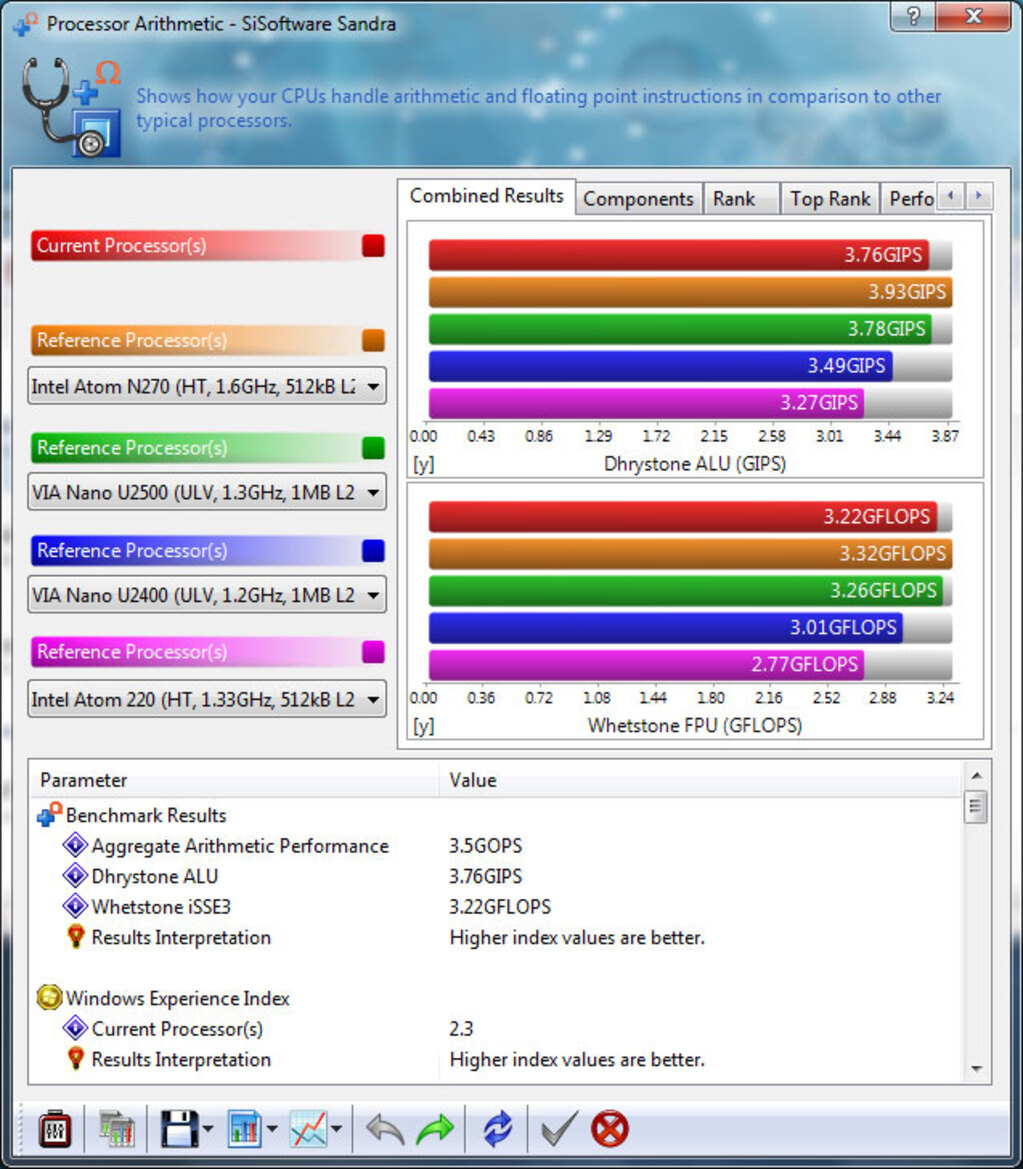Open the save dropdown arrow next to floppy
Image resolution: width=1023 pixels, height=1169 pixels.
(x=208, y=1129)
